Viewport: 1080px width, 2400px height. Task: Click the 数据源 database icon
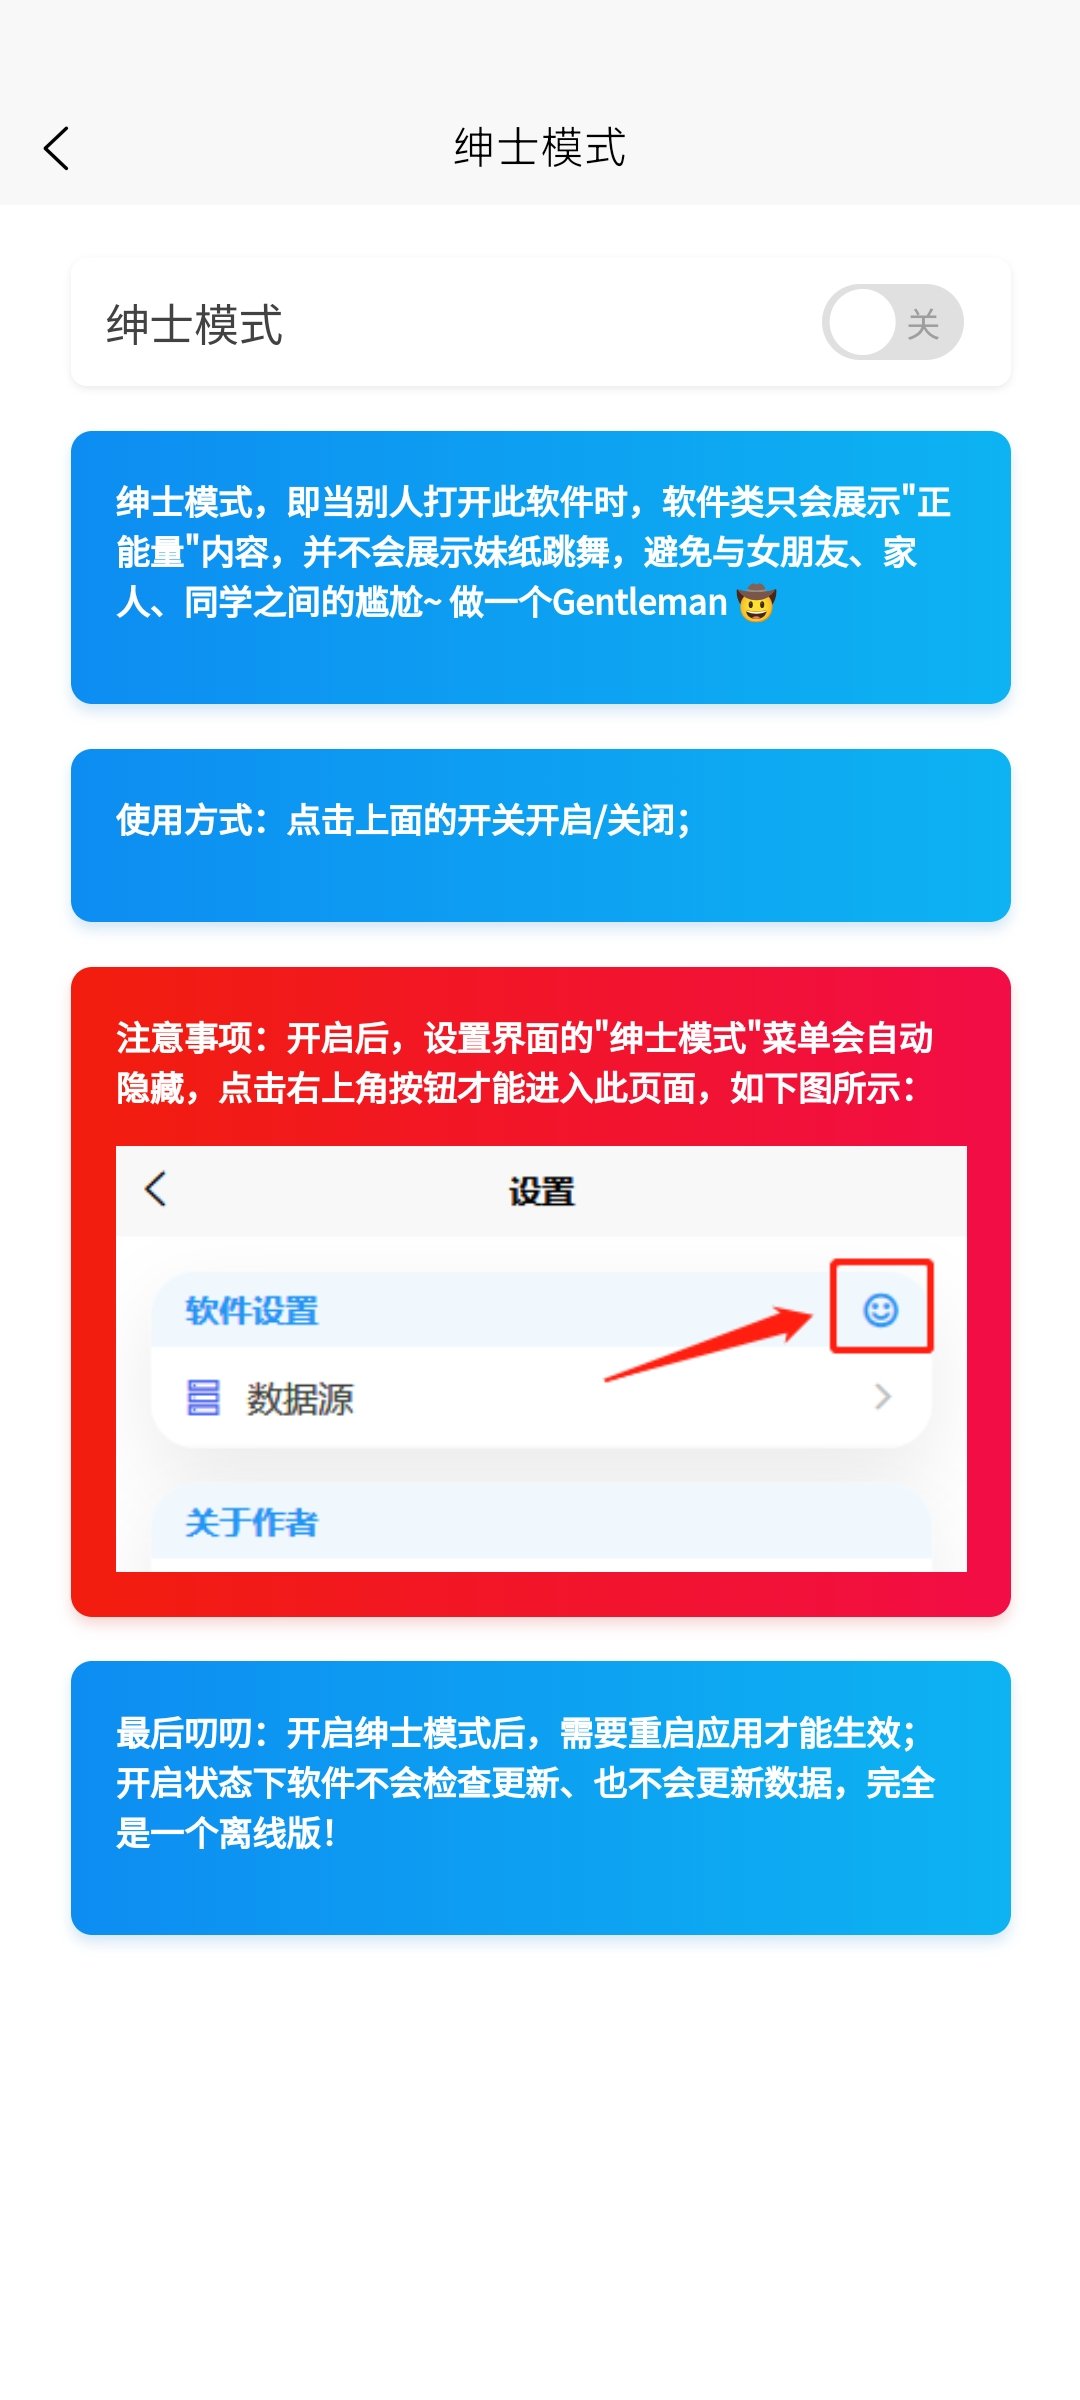(203, 1397)
